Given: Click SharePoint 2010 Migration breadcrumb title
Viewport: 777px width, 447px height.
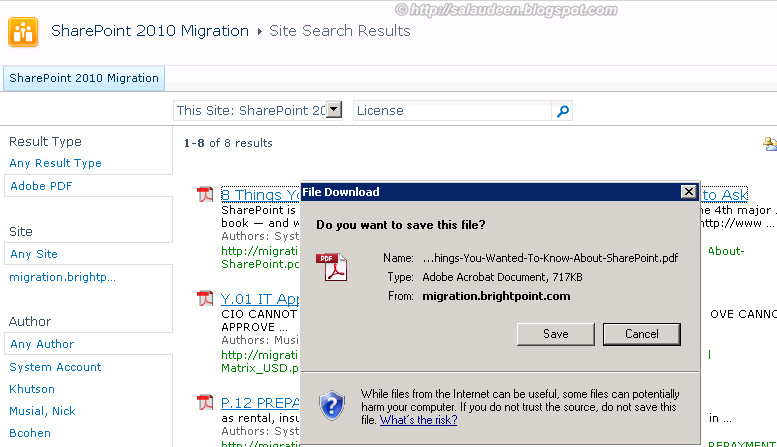Looking at the screenshot, I should click(x=150, y=31).
